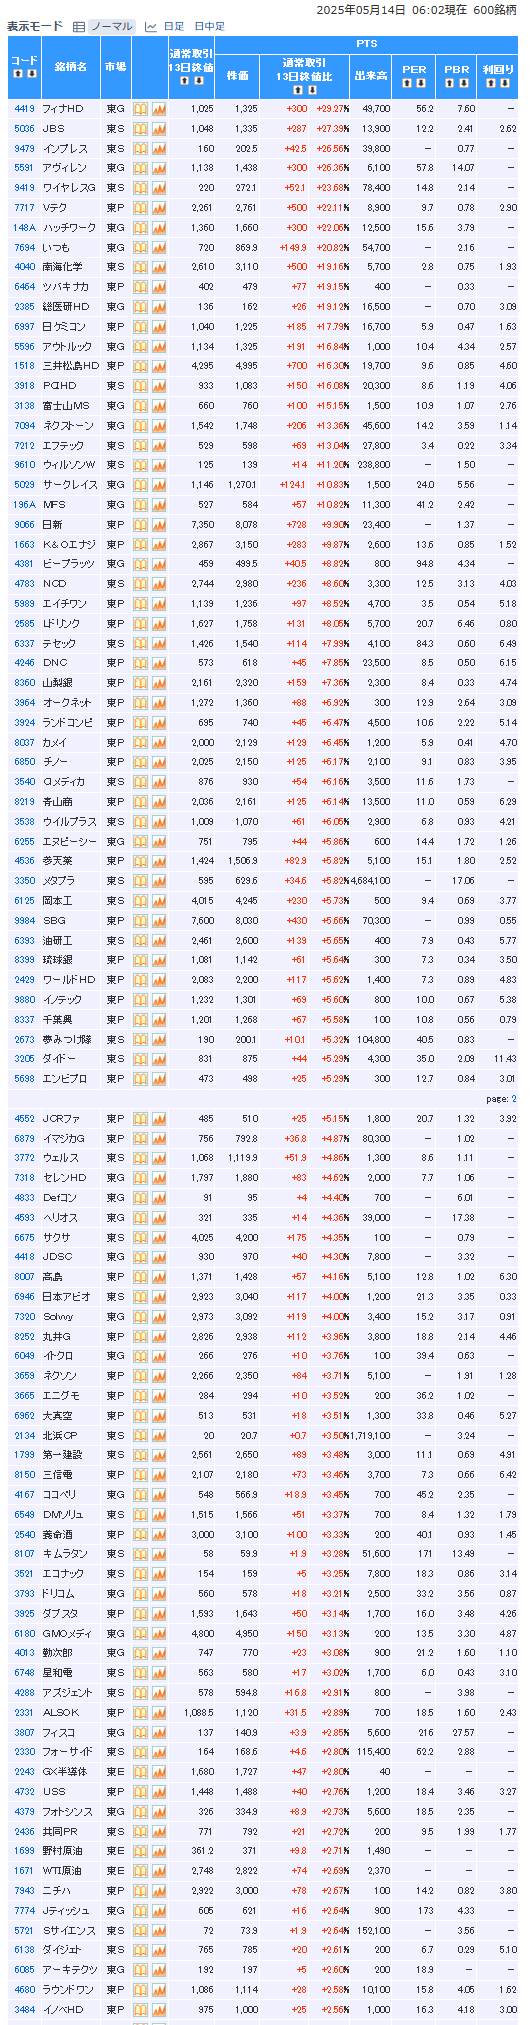
Task: Sort 13日終値比 column descending
Action: click(x=310, y=90)
